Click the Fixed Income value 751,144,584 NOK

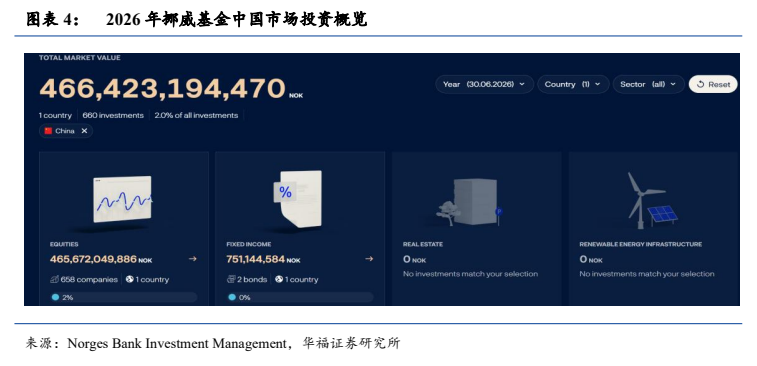(263, 259)
